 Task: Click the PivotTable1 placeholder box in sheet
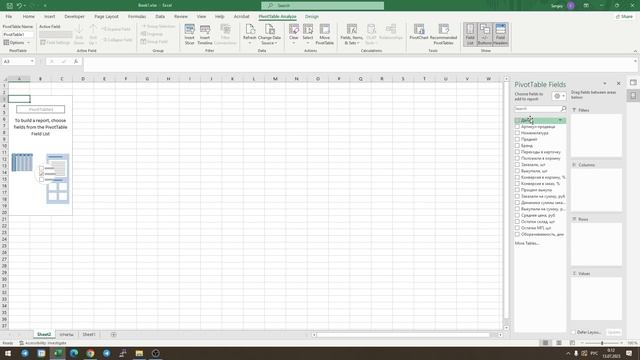[x=40, y=109]
